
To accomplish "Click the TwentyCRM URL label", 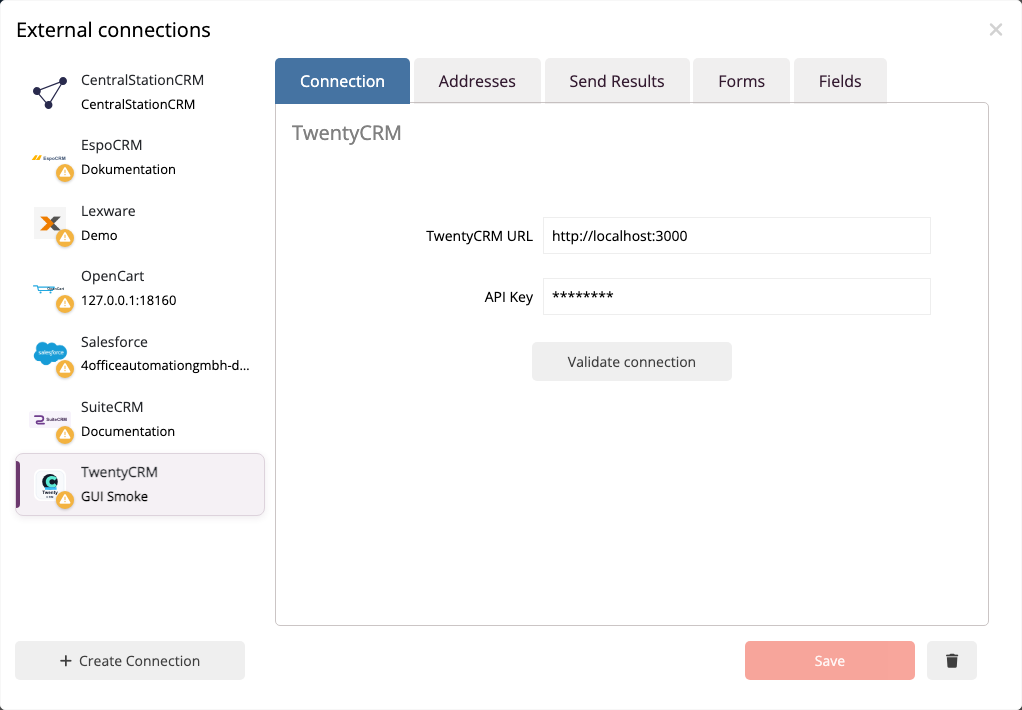I will coord(479,236).
